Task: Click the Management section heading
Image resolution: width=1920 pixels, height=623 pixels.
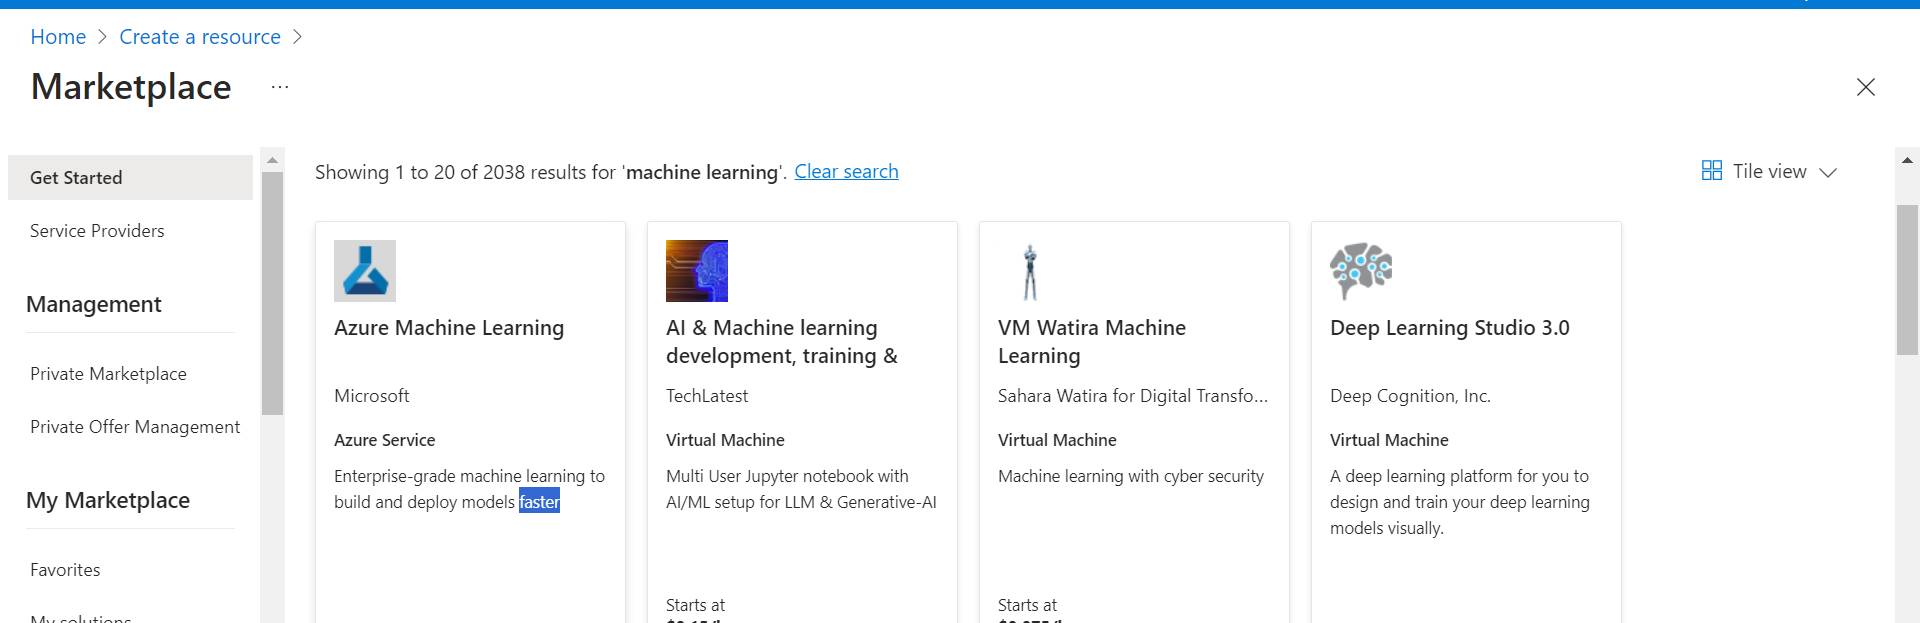Action: coord(94,305)
